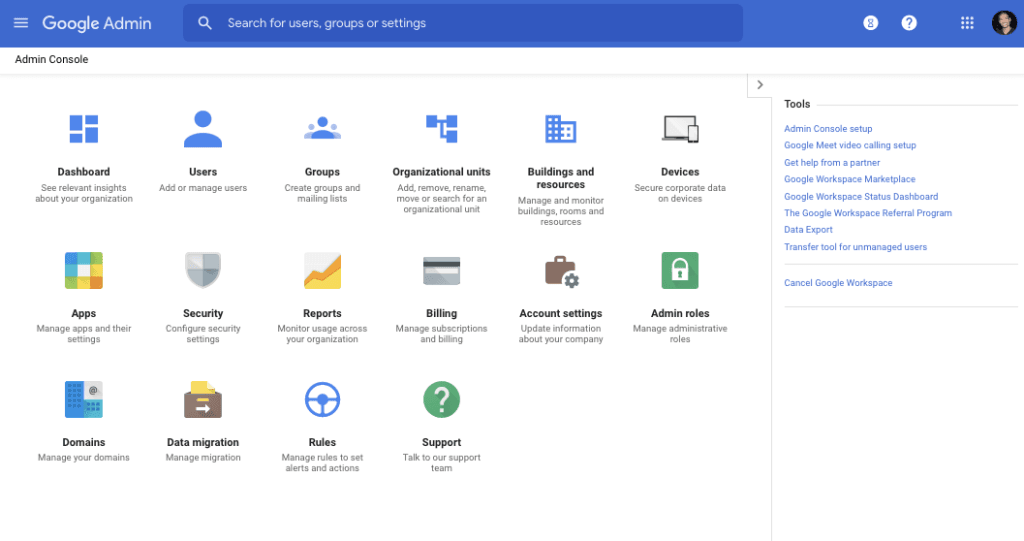Click the Data migration icon
Viewport: 1024px width, 541px height.
click(x=203, y=400)
